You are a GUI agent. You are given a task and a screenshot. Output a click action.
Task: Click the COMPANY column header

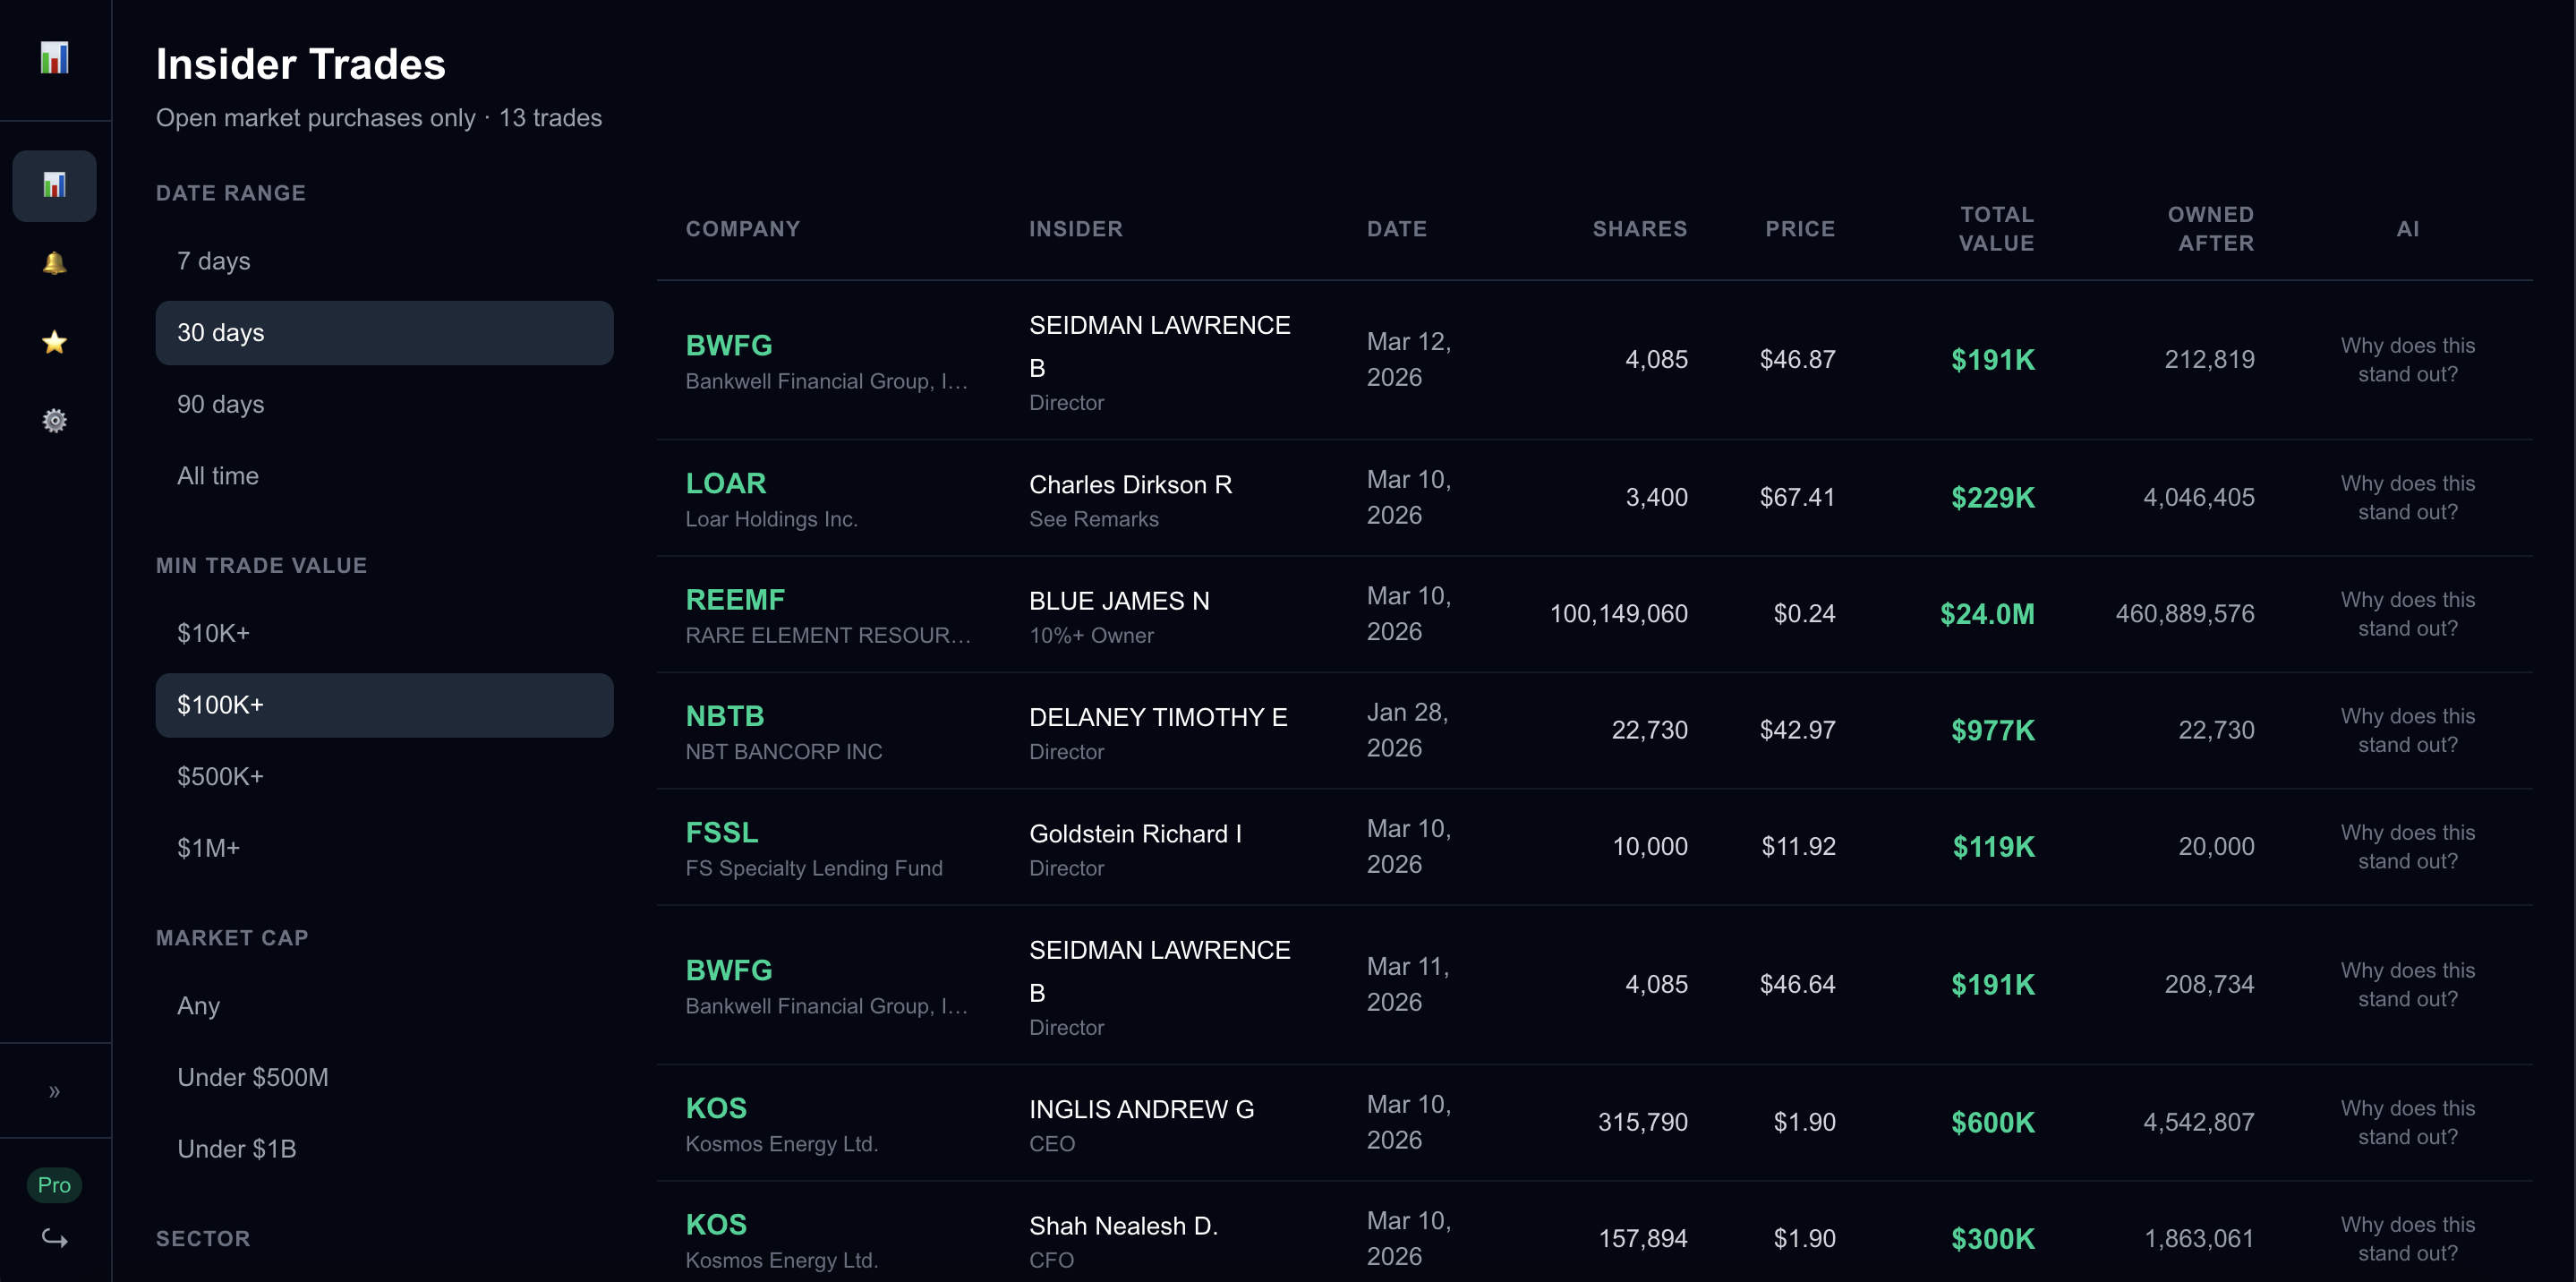click(742, 229)
